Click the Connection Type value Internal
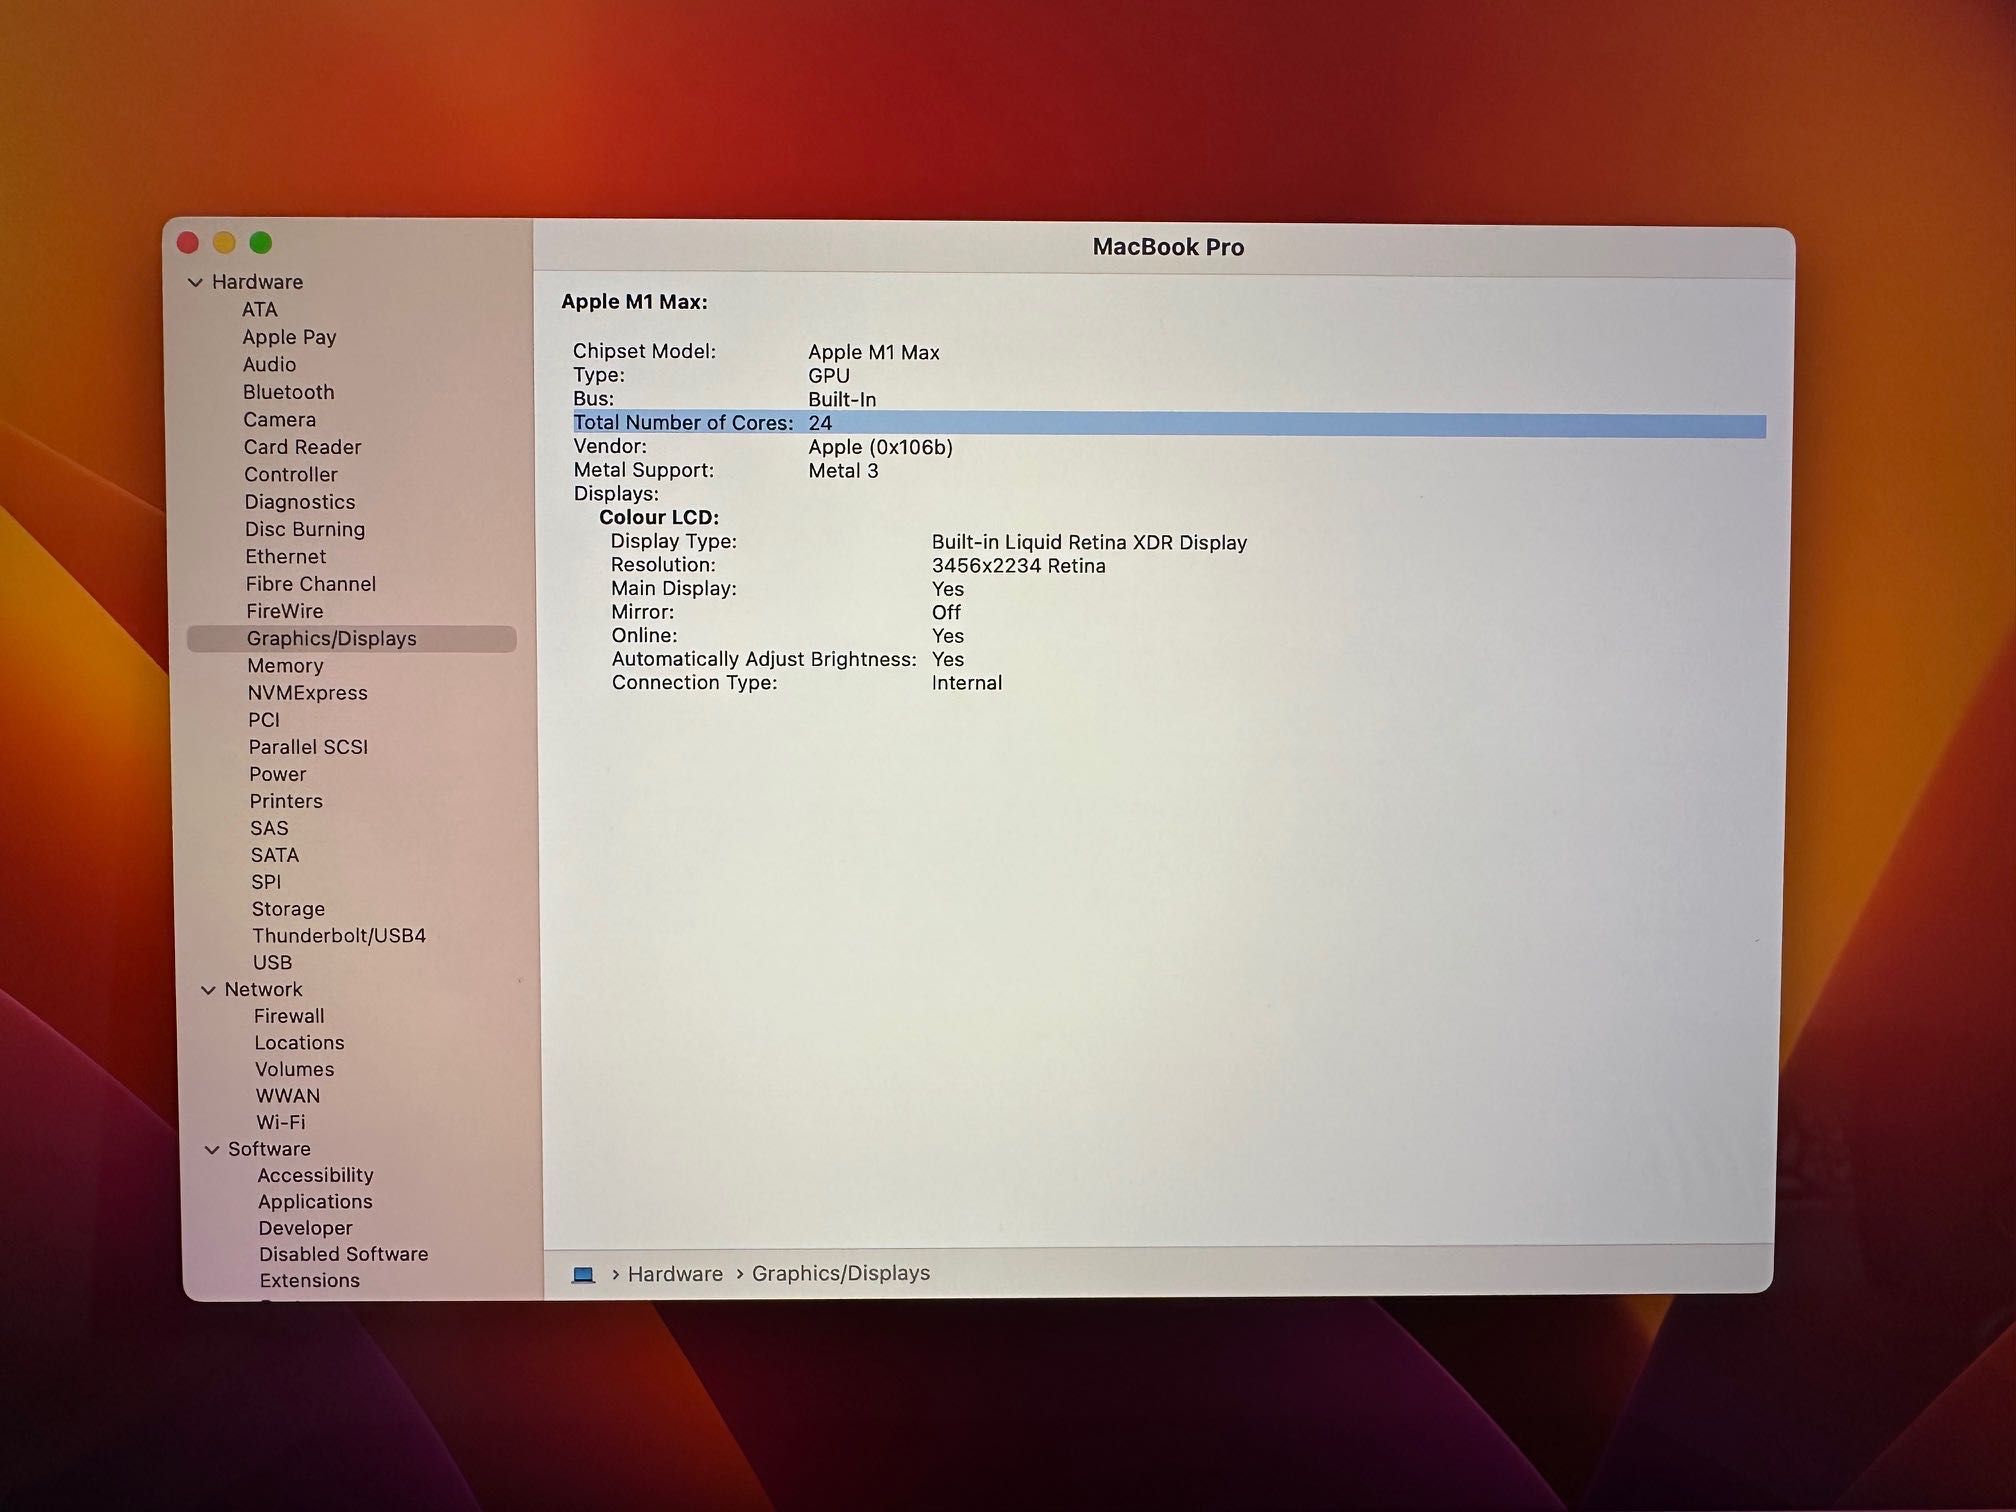2016x1512 pixels. click(967, 684)
